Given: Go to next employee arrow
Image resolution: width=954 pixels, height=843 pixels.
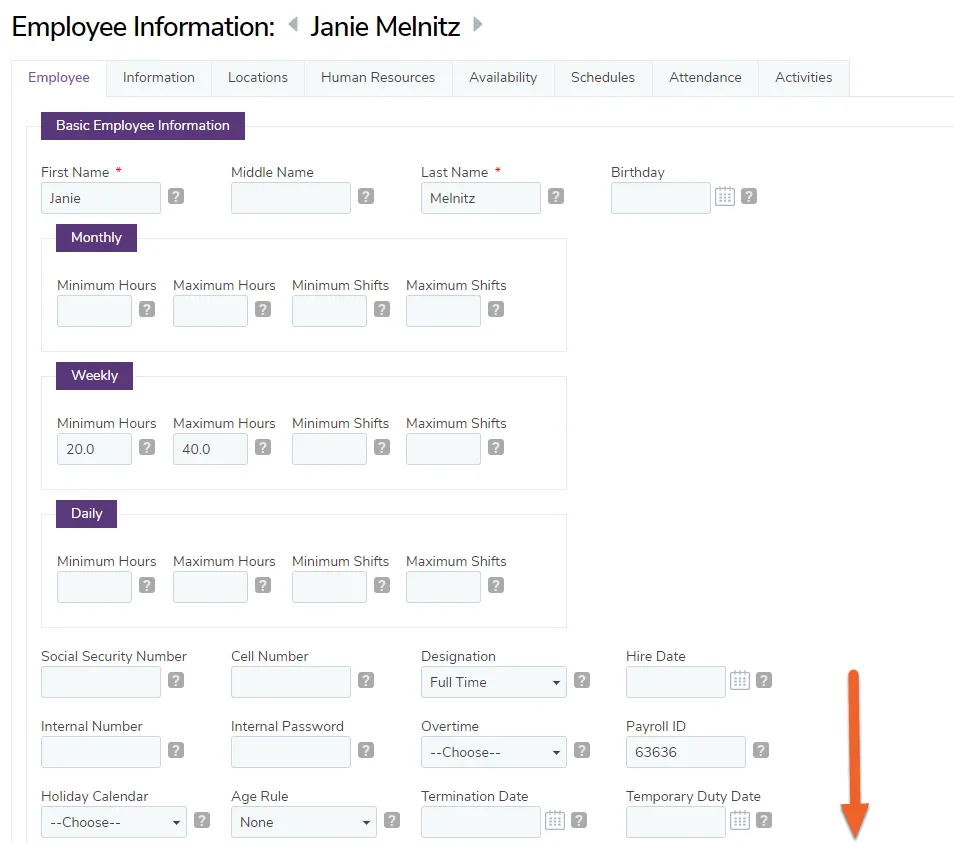Looking at the screenshot, I should tap(478, 24).
